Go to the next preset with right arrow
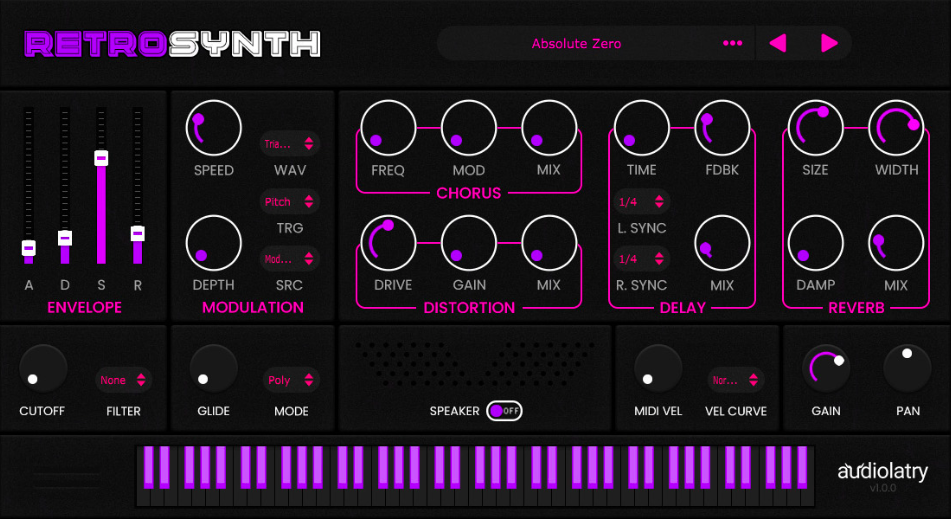The image size is (951, 519). pos(829,43)
